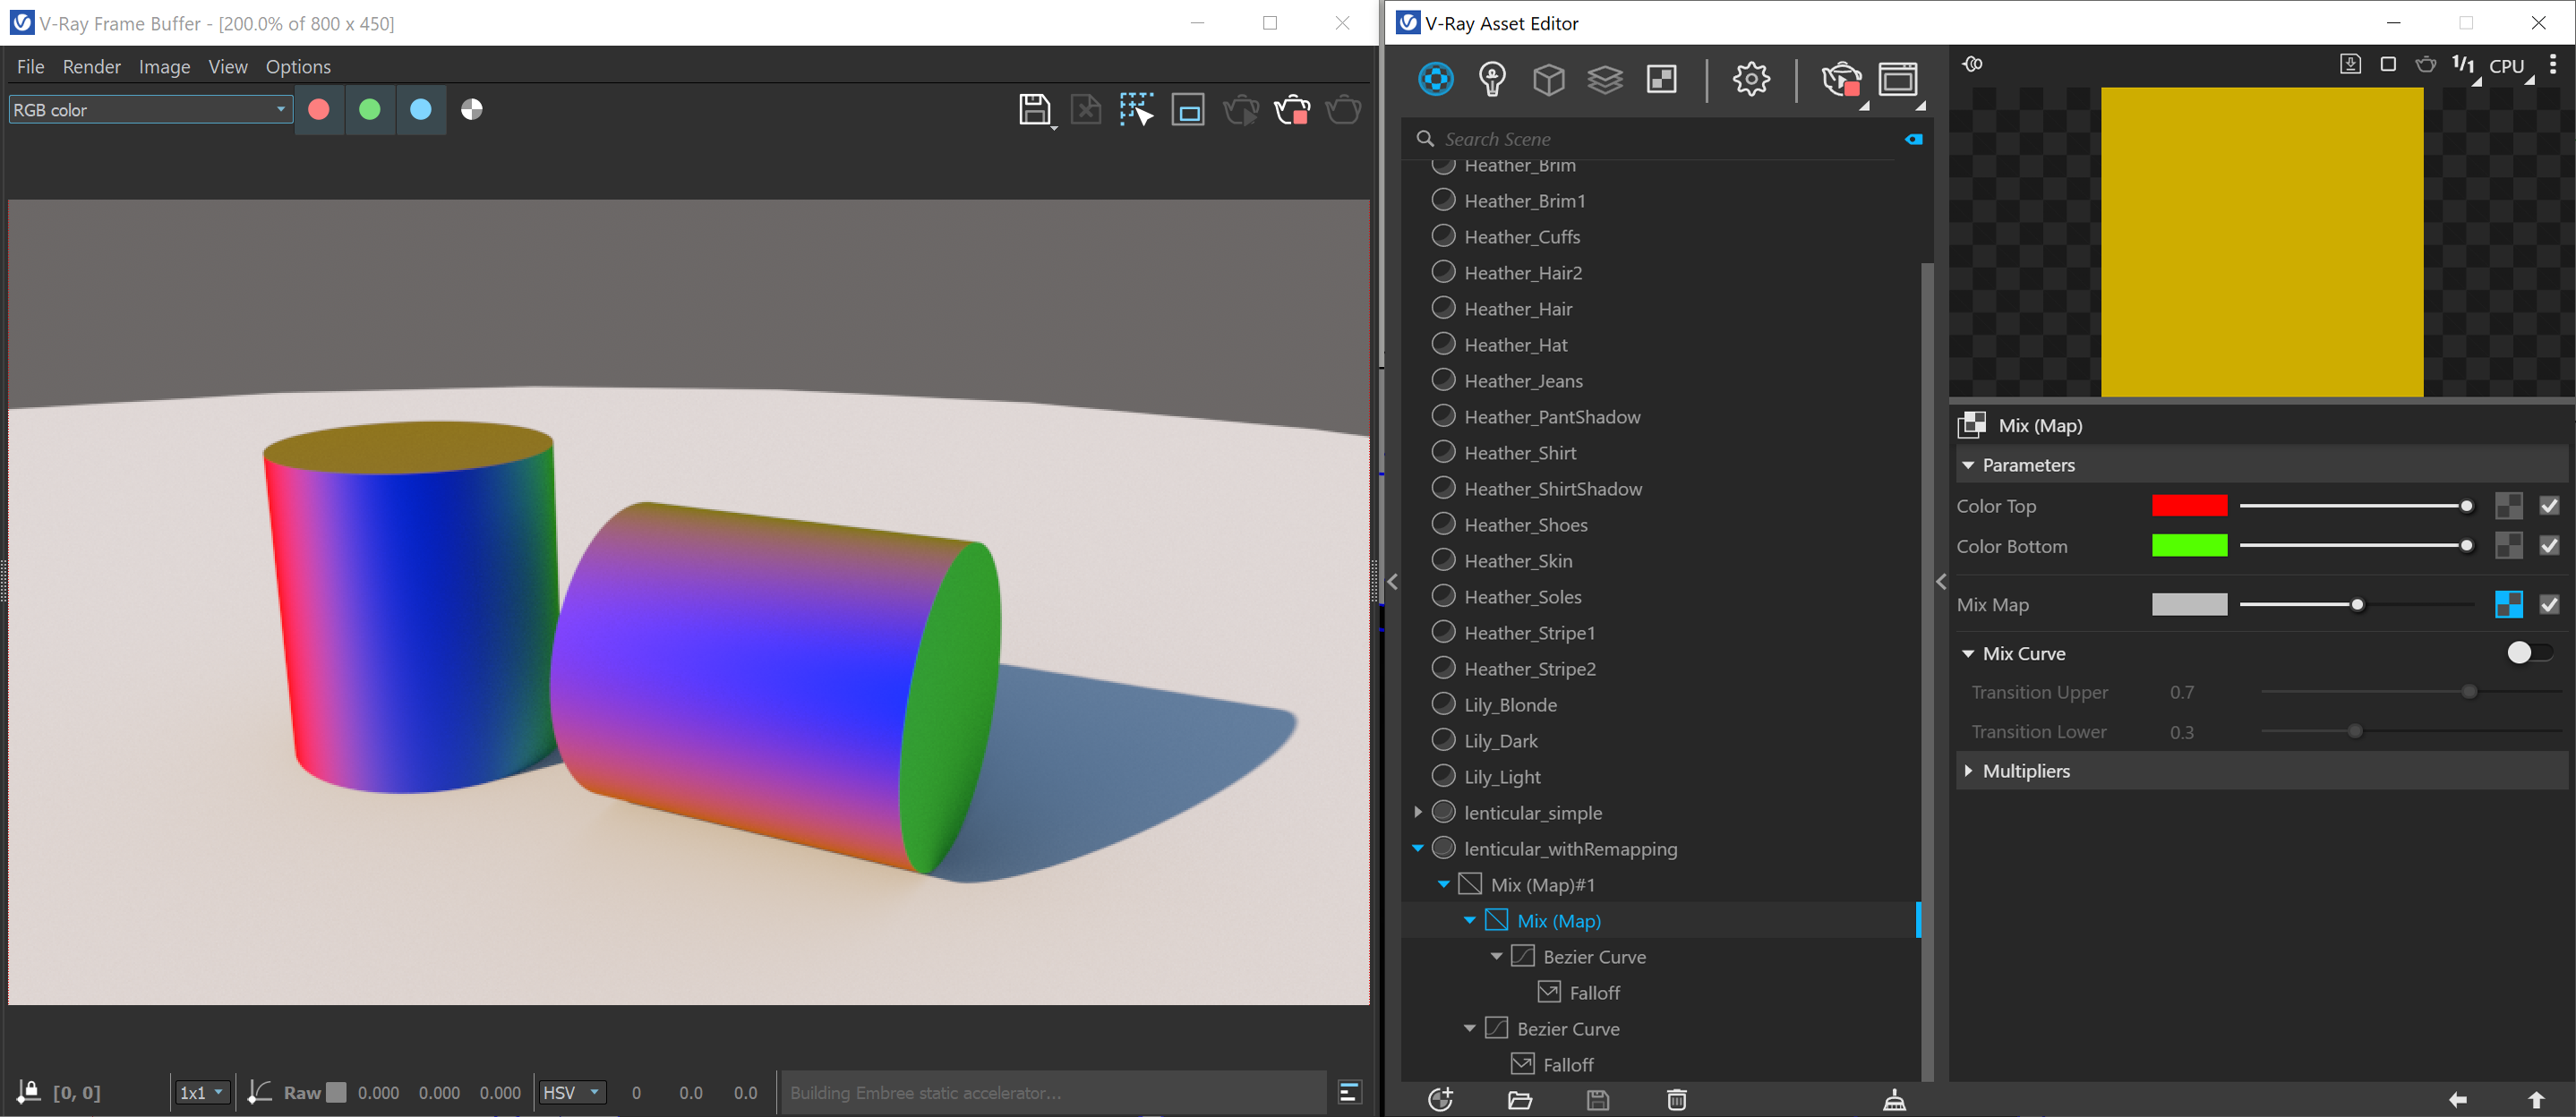Stop the interactive render with teapot icon
Screen dimensions: 2576x1117
pos(1291,110)
